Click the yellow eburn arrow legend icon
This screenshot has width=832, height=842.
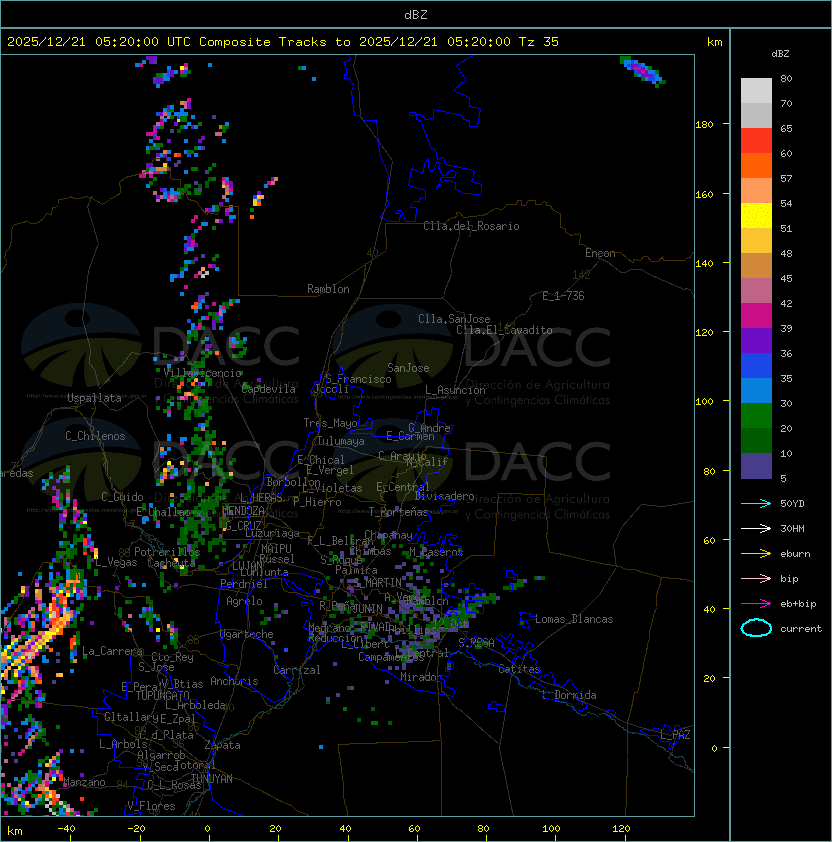click(x=756, y=554)
